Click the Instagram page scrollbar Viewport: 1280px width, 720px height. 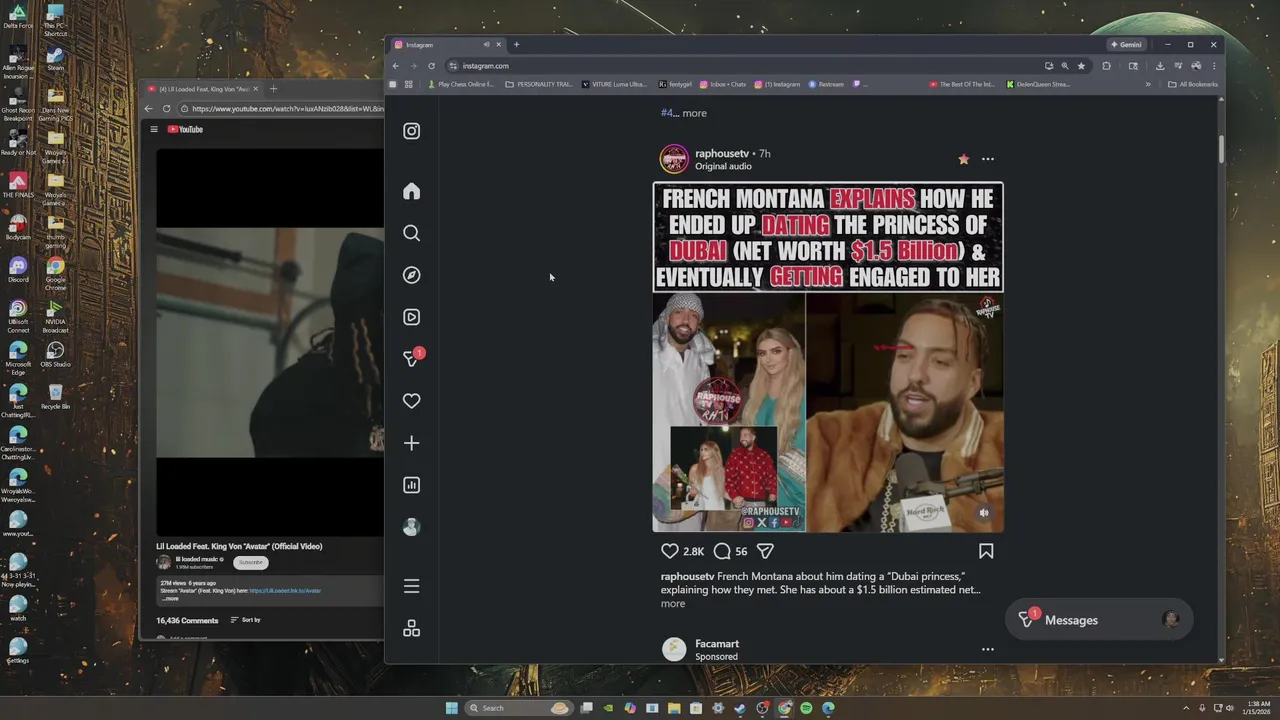pyautogui.click(x=1221, y=150)
